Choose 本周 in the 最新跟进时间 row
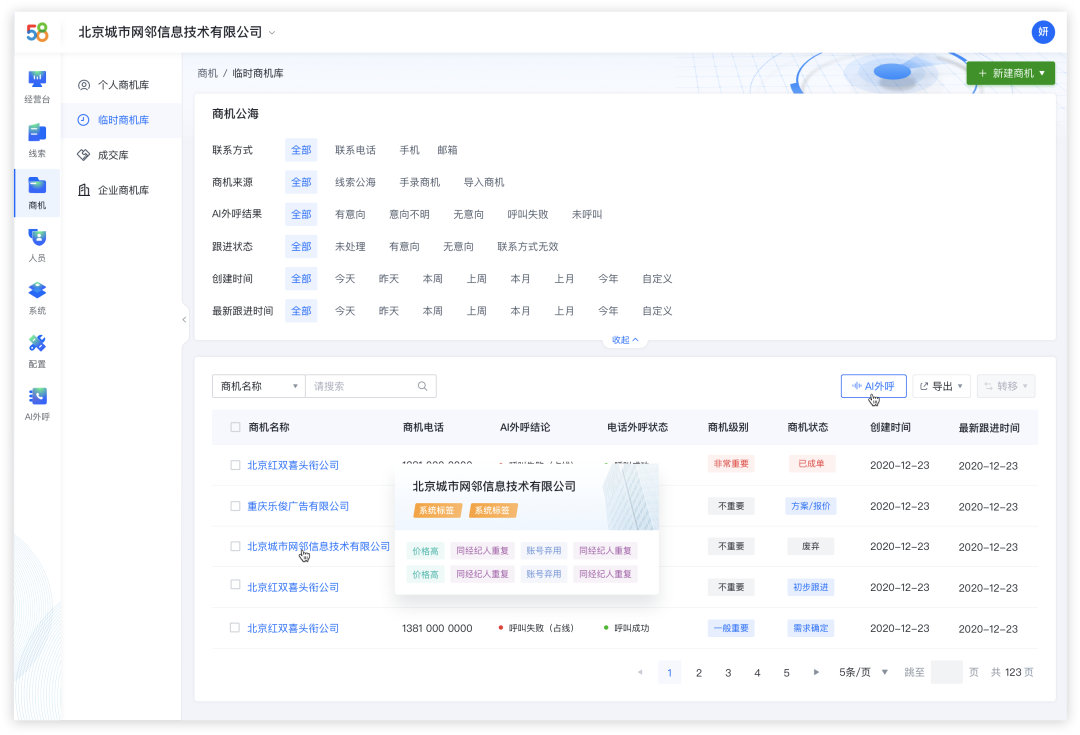Screen dimensions: 1080x735 click(433, 311)
